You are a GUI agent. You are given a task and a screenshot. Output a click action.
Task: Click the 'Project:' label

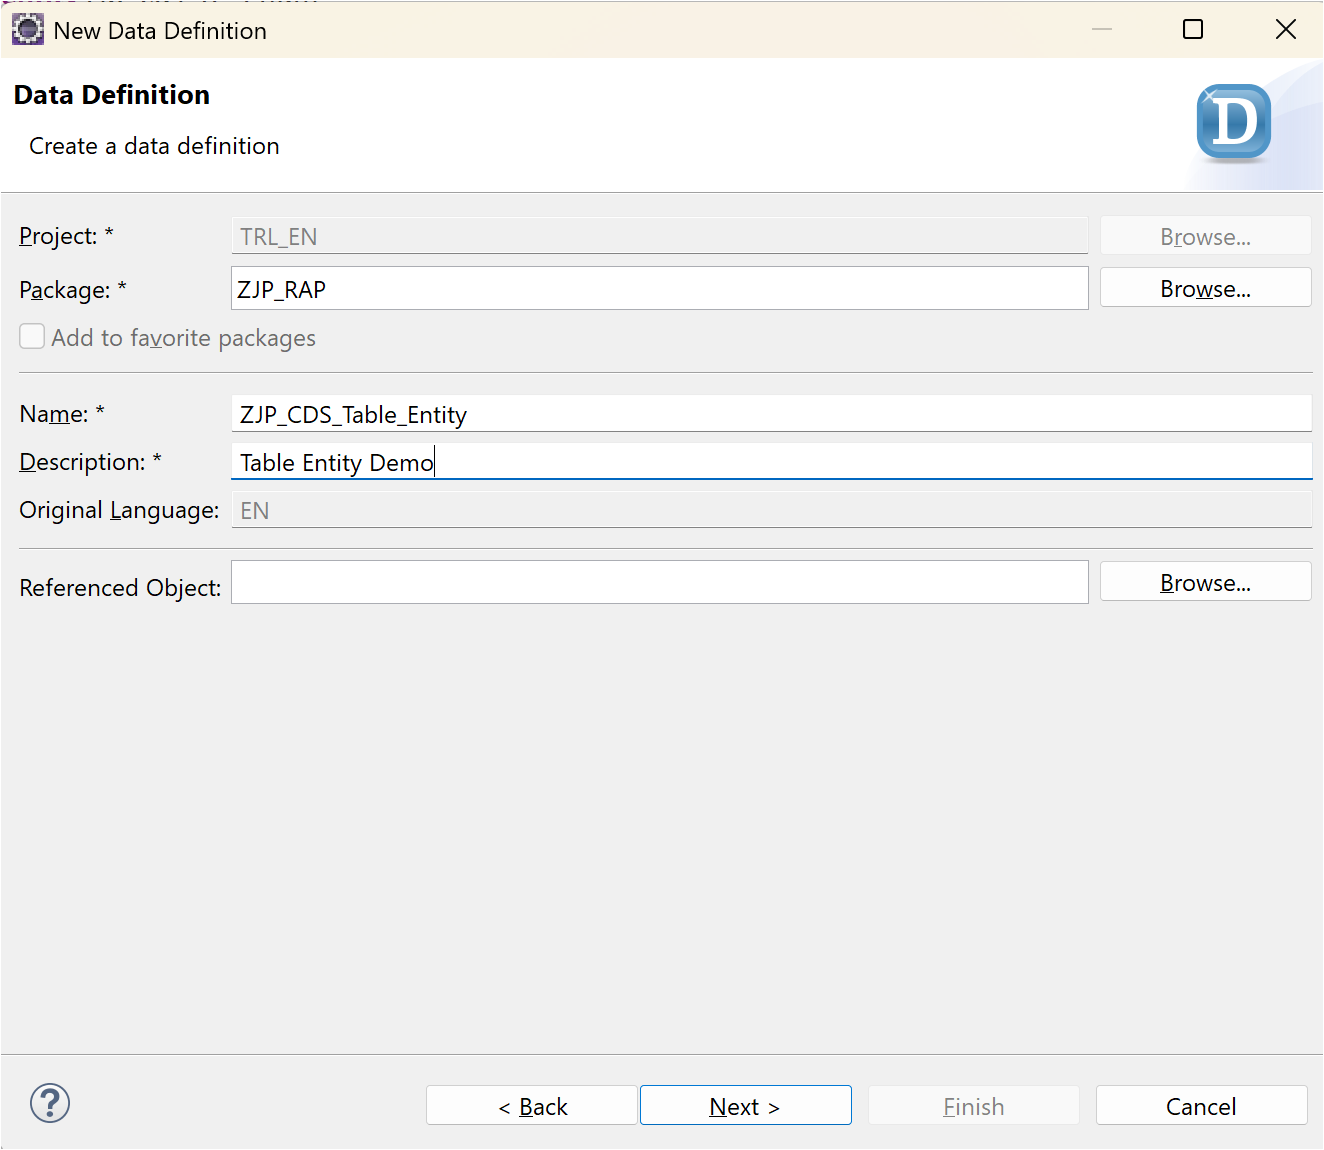[66, 236]
